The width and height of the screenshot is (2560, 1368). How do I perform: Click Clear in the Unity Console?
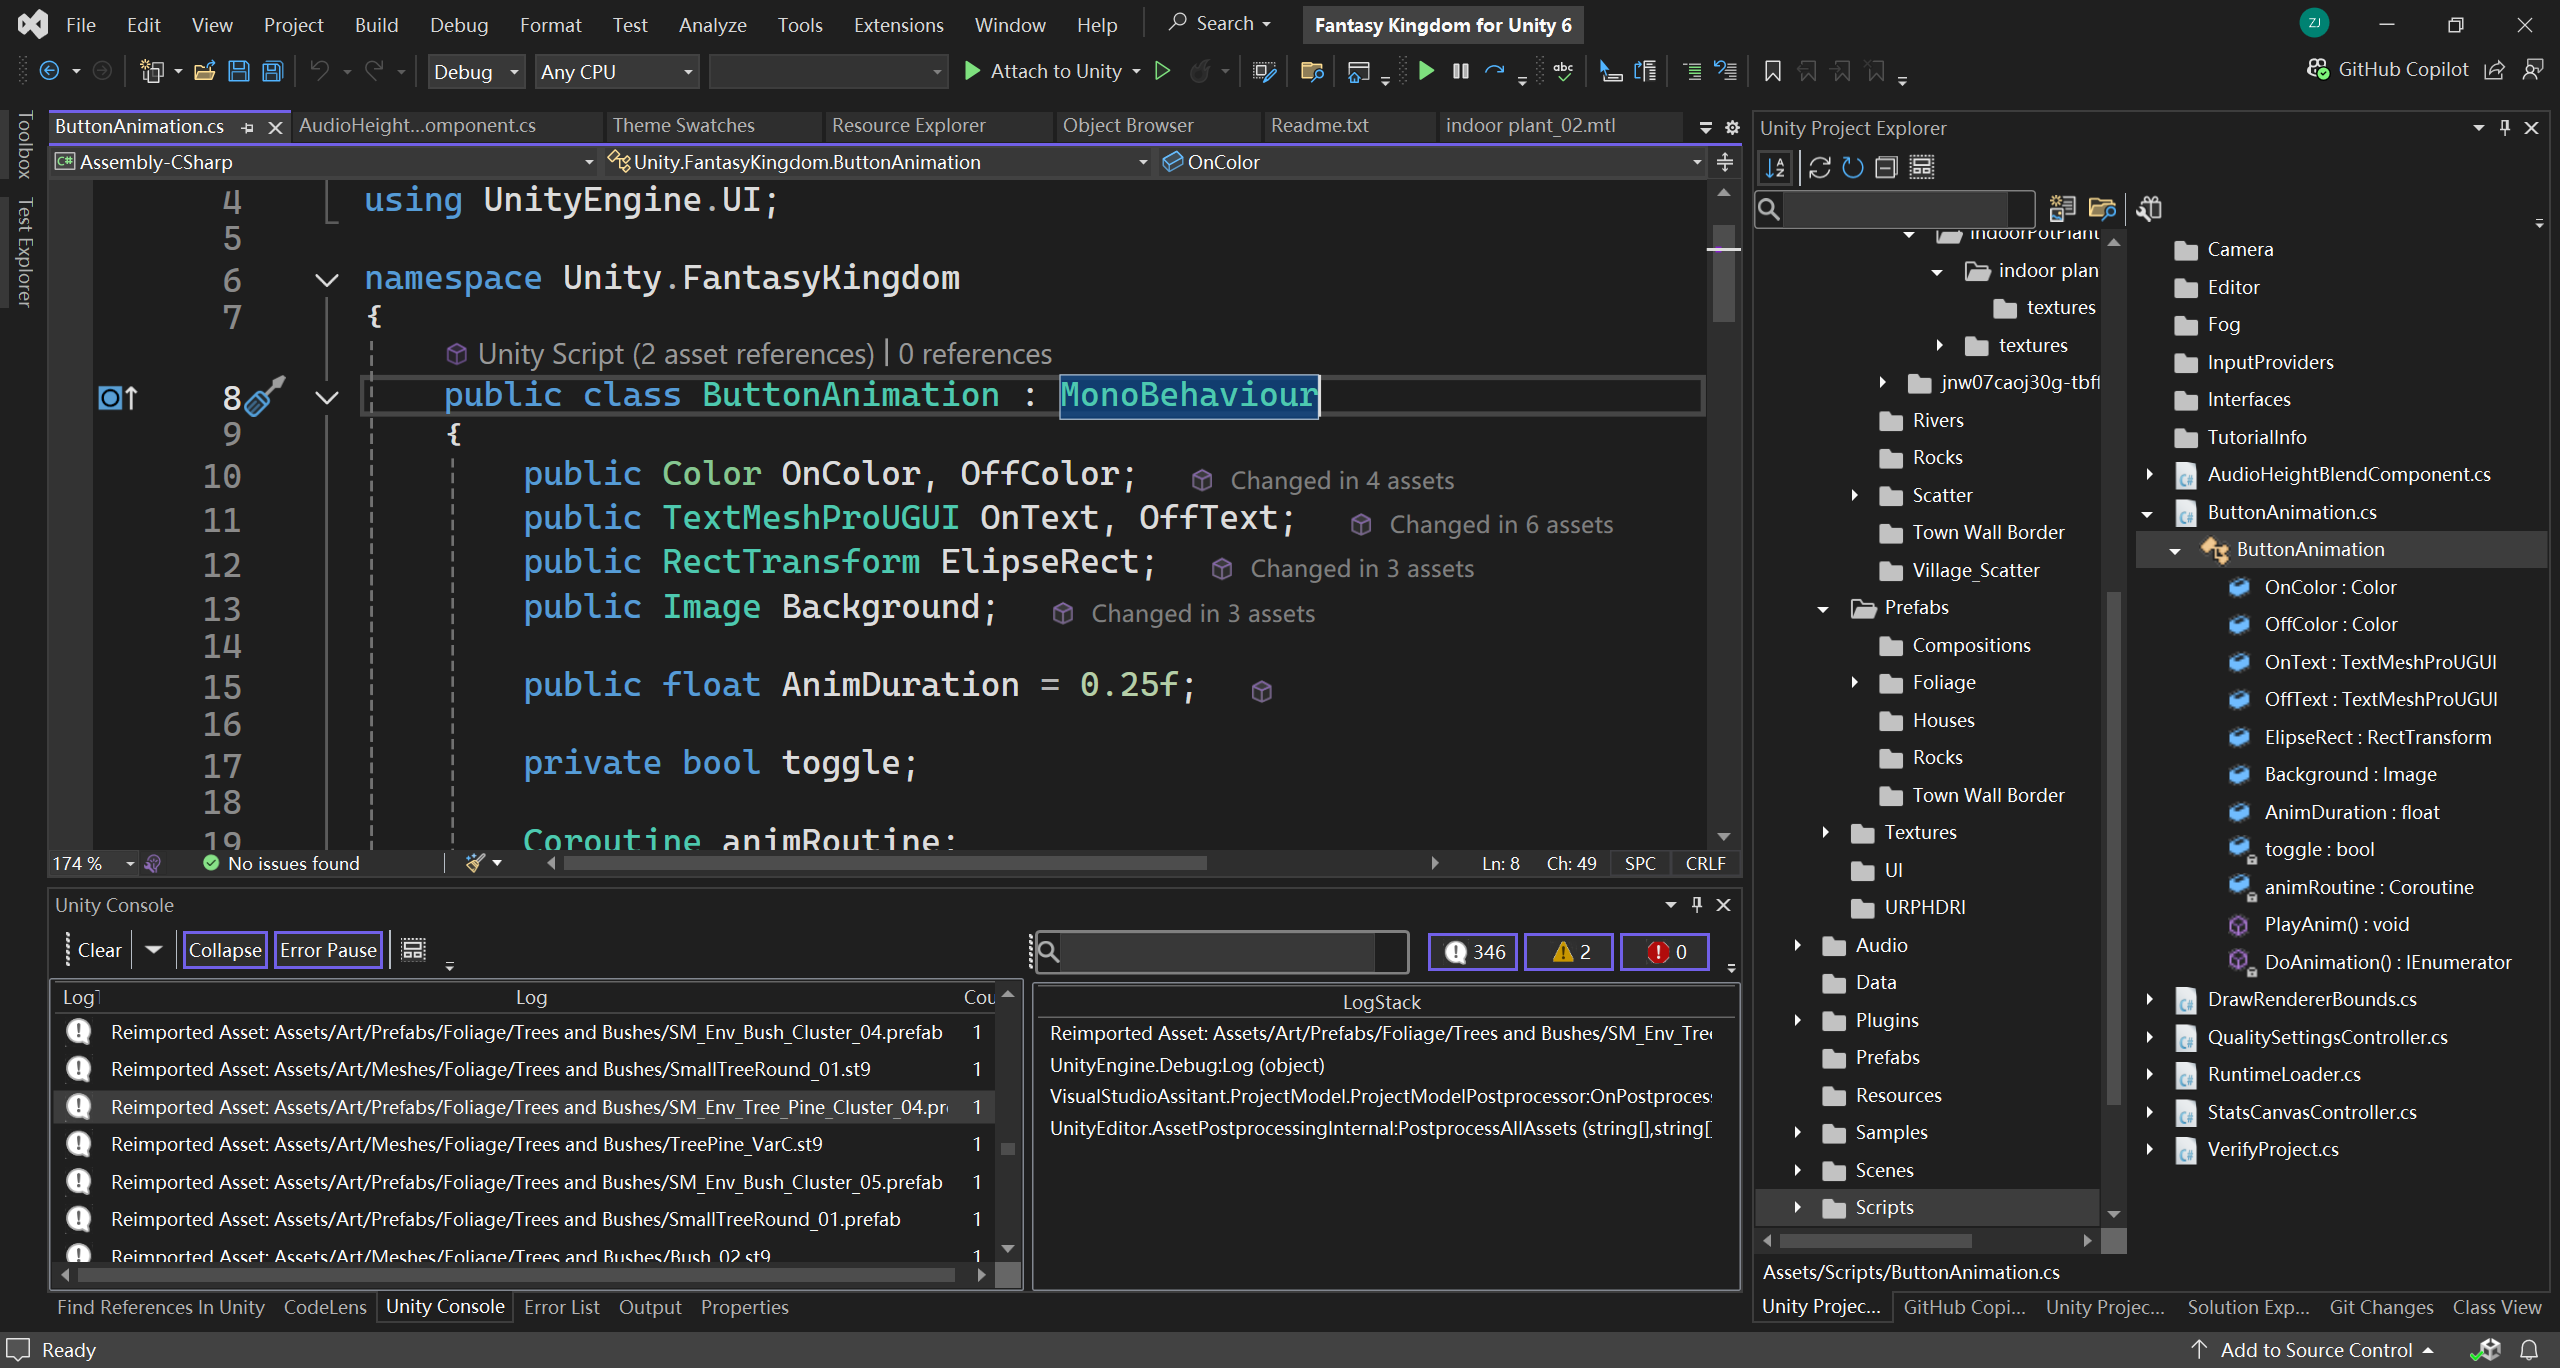(x=99, y=950)
